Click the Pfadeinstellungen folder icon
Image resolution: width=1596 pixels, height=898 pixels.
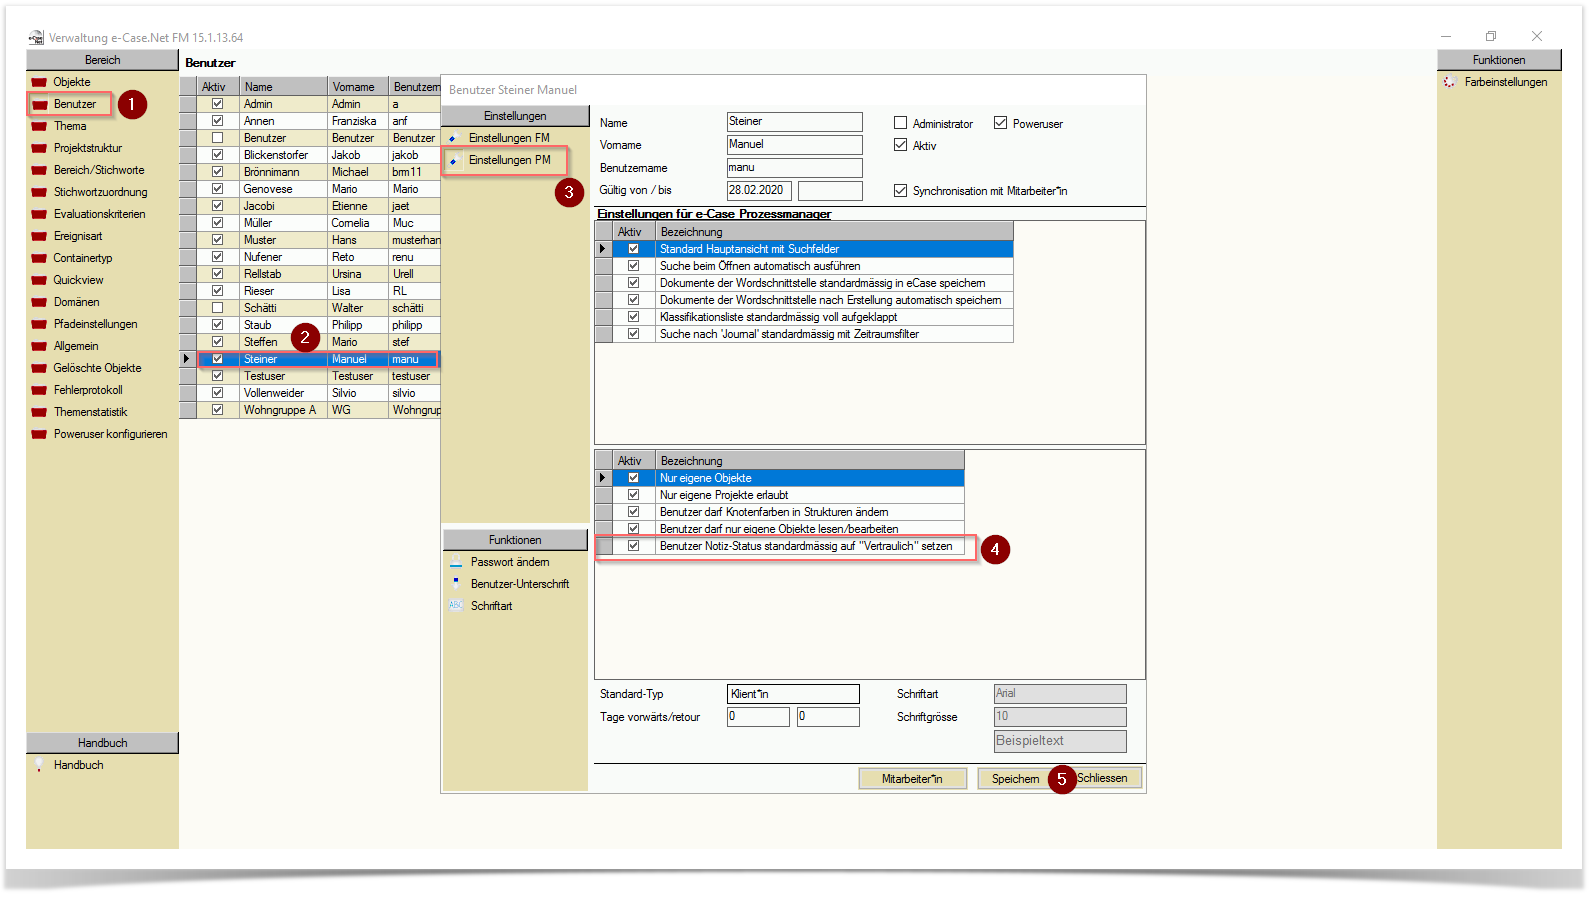[39, 324]
